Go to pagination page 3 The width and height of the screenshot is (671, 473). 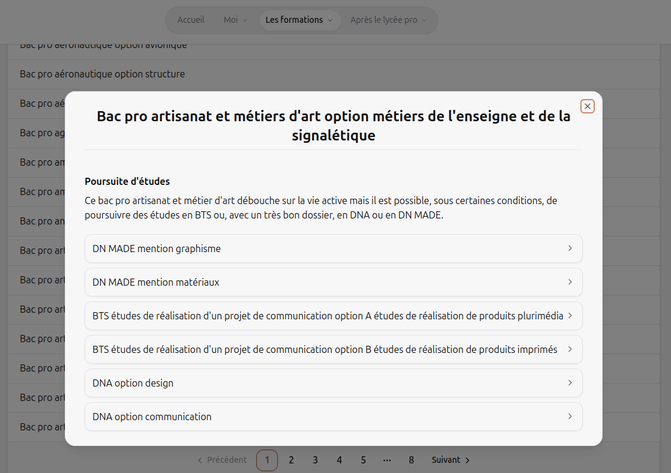tap(315, 460)
